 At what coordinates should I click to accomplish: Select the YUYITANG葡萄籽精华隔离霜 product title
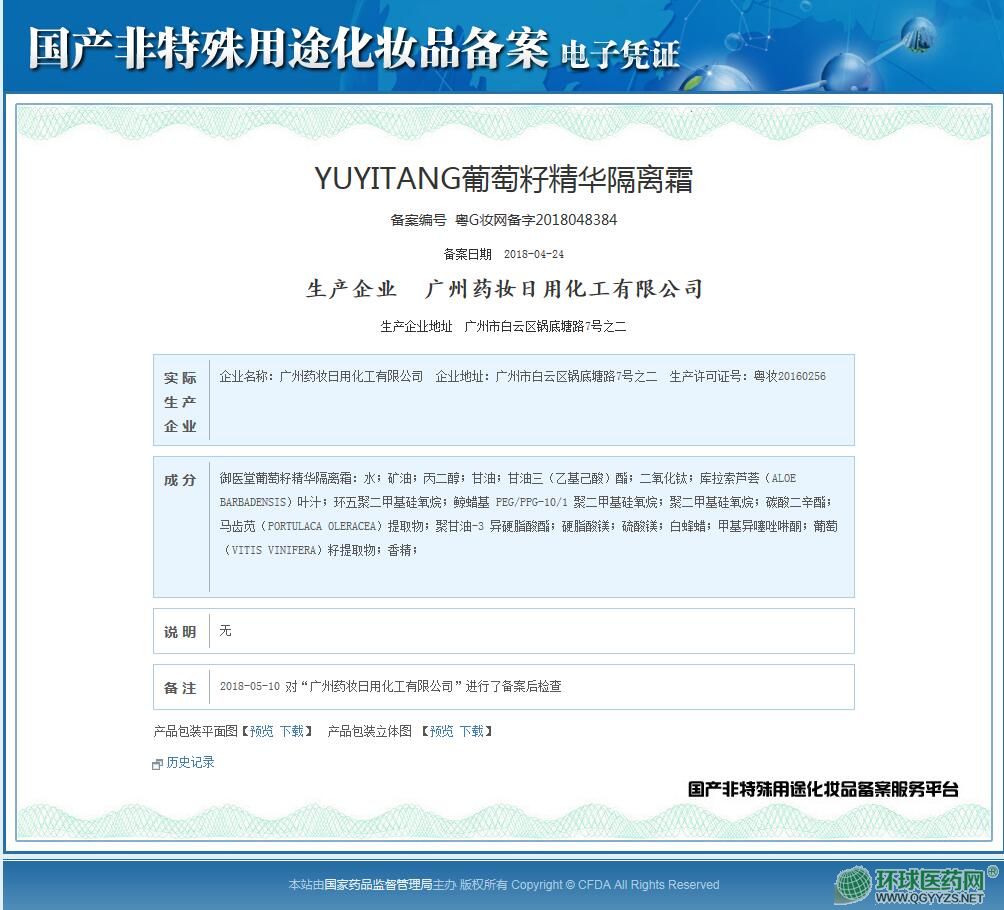point(503,179)
